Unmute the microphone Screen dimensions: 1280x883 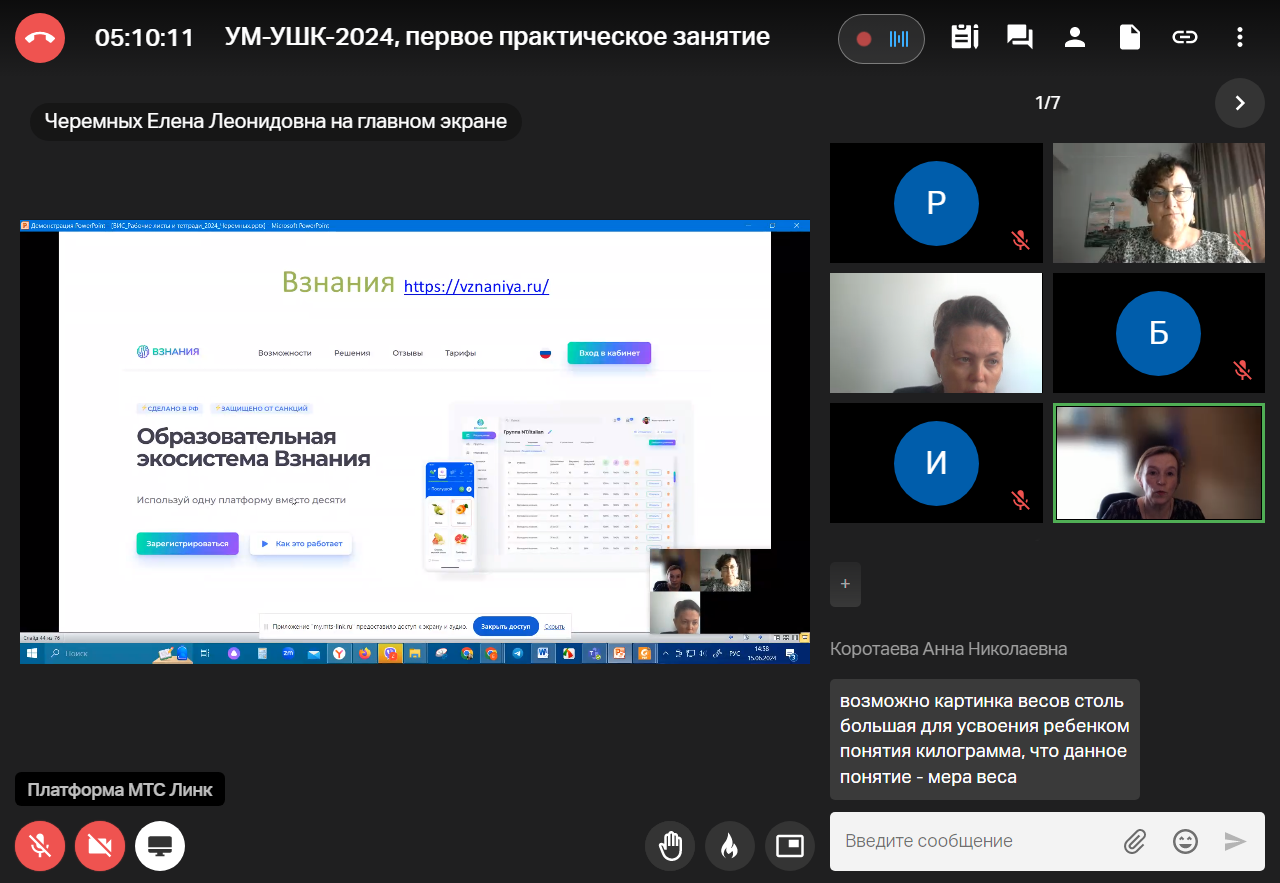(x=40, y=846)
